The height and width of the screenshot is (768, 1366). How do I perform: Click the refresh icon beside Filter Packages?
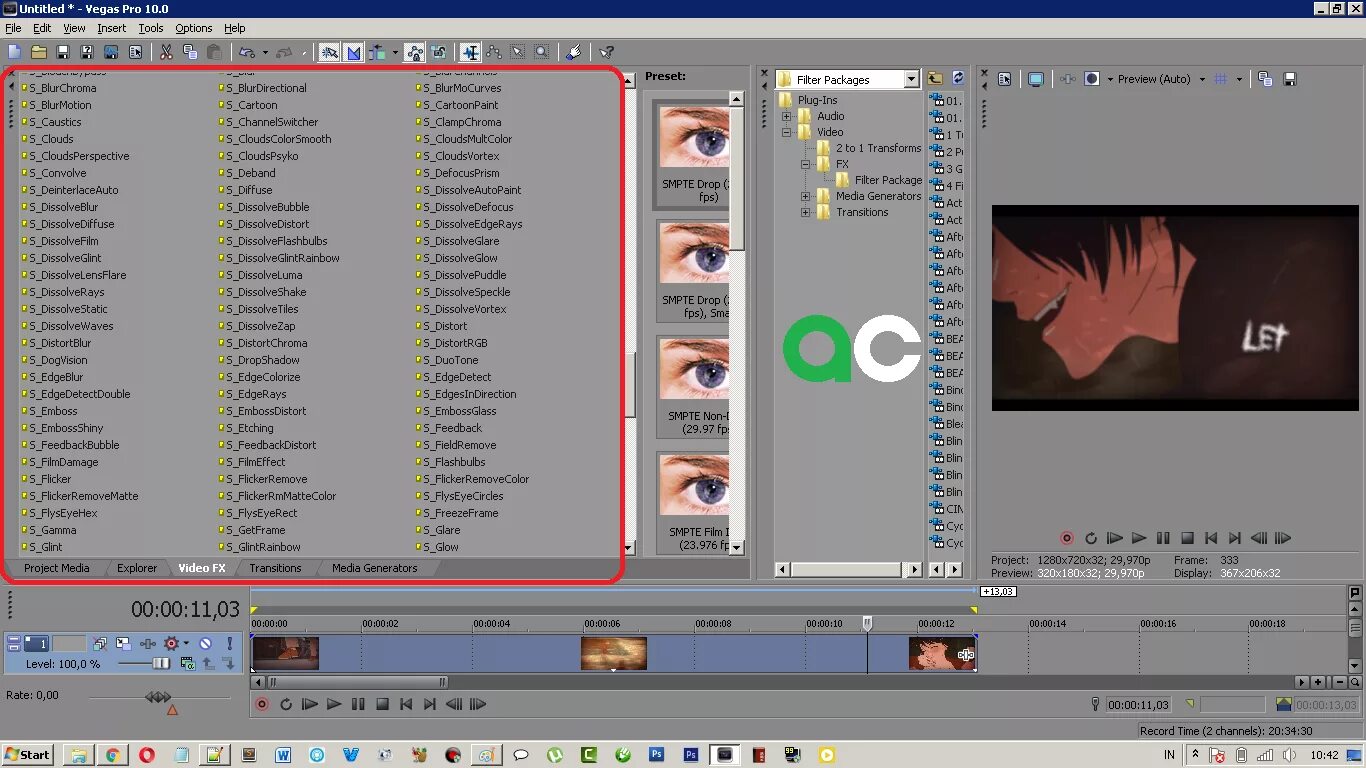coord(958,78)
